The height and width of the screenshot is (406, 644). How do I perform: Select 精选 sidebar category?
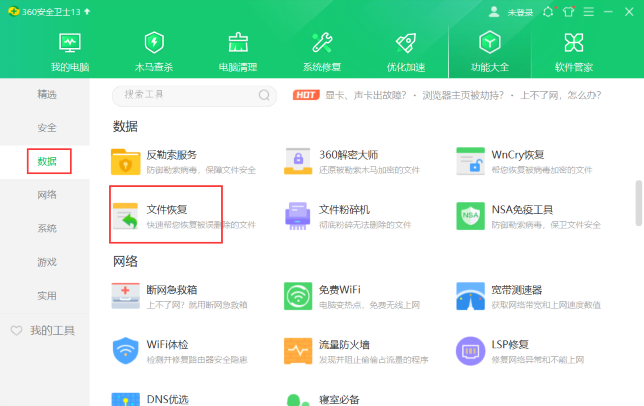[x=47, y=94]
